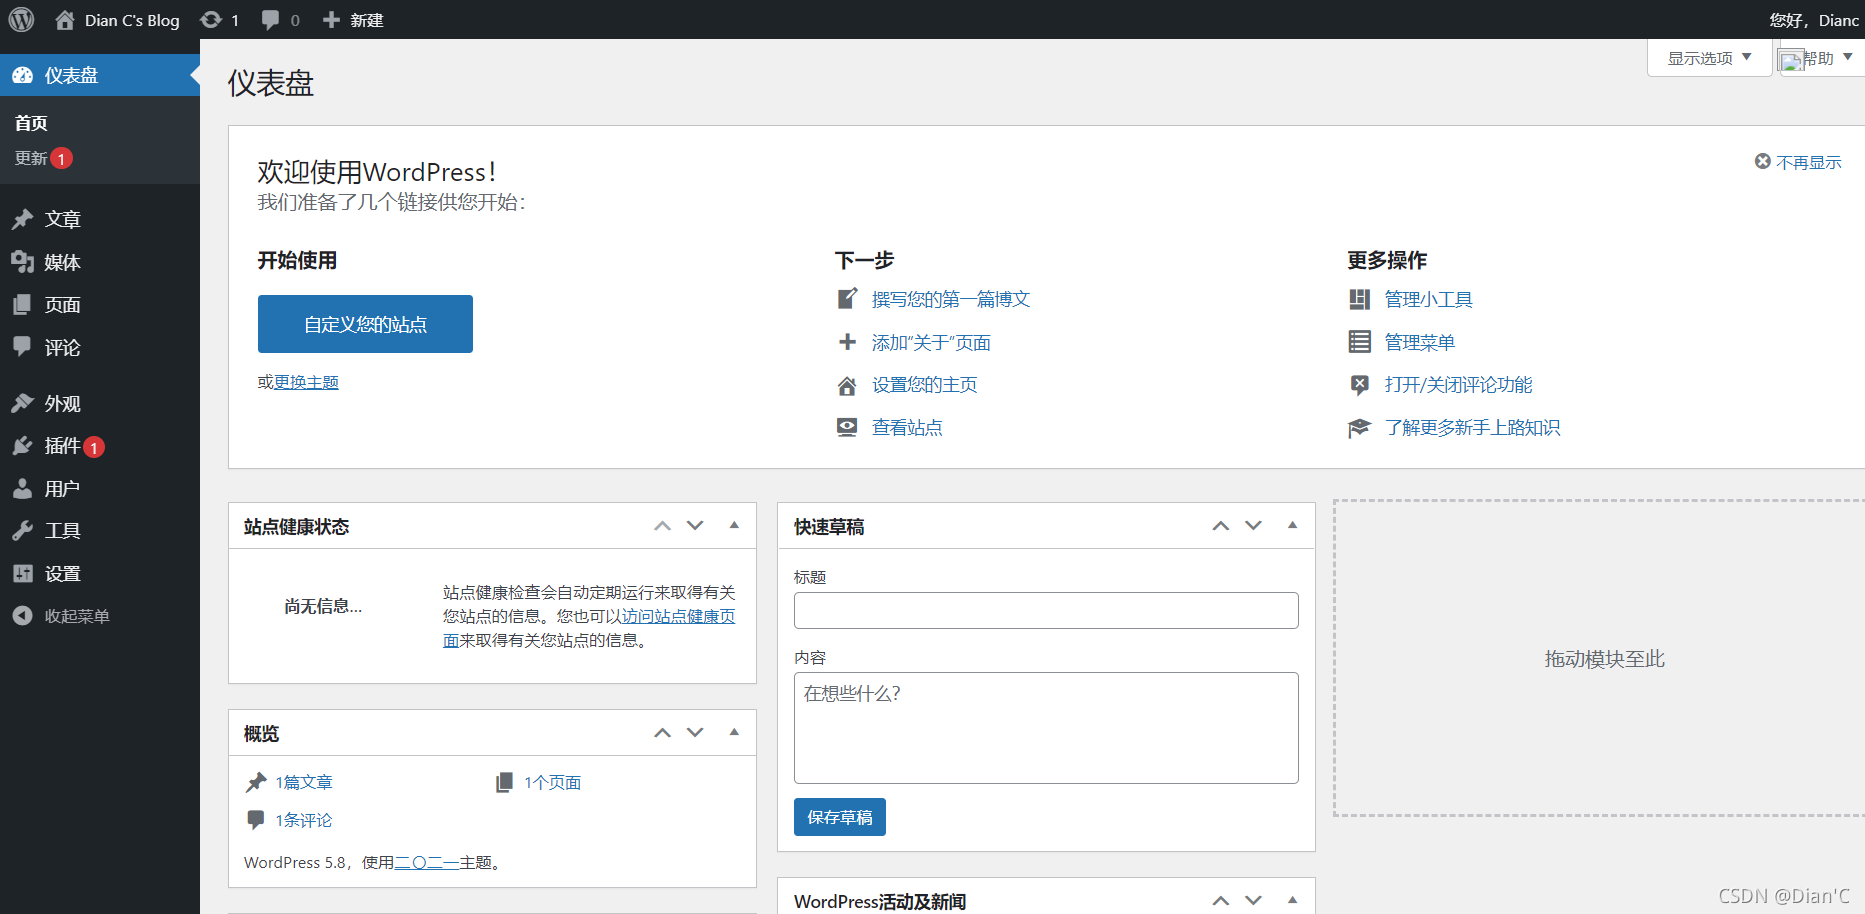Screen dimensions: 1865x914
Task: Move 概览 widget down
Action: [x=695, y=733]
